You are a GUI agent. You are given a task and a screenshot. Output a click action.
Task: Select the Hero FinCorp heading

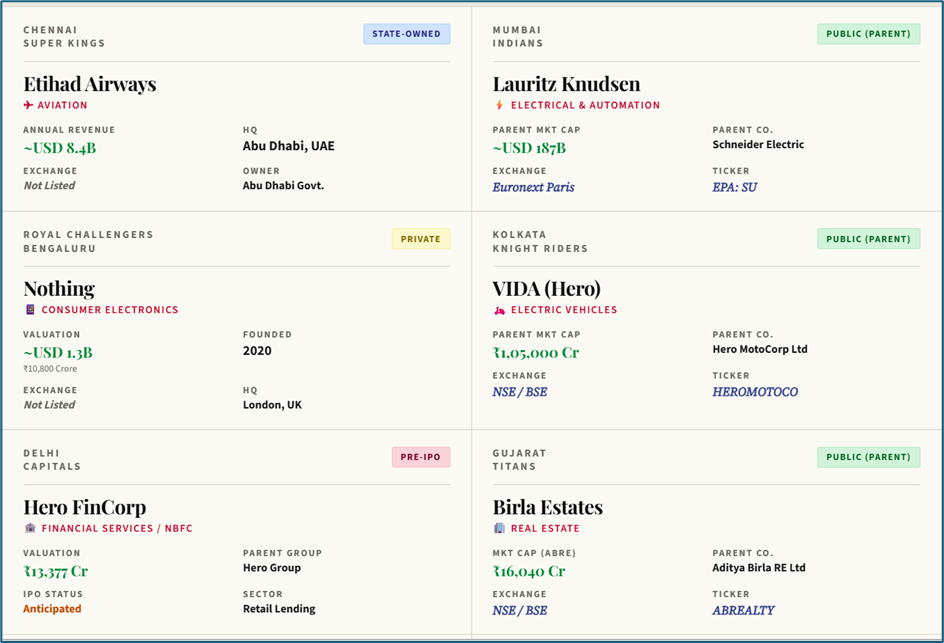[84, 507]
